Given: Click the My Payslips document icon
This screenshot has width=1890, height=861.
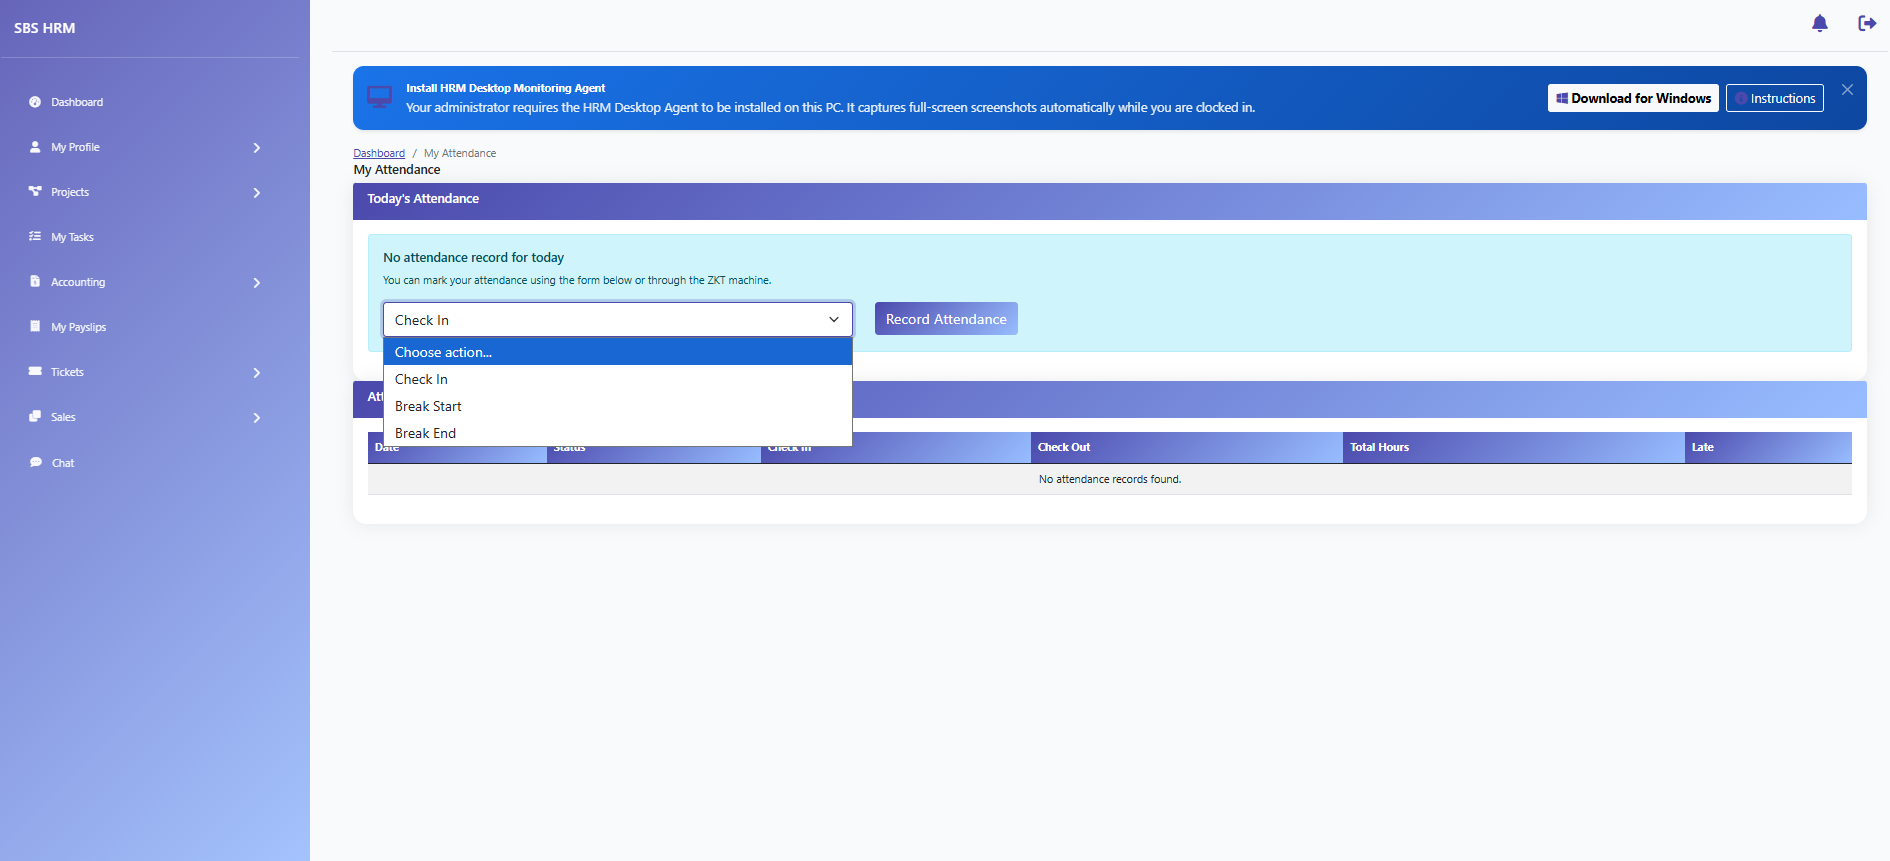Looking at the screenshot, I should (x=35, y=326).
